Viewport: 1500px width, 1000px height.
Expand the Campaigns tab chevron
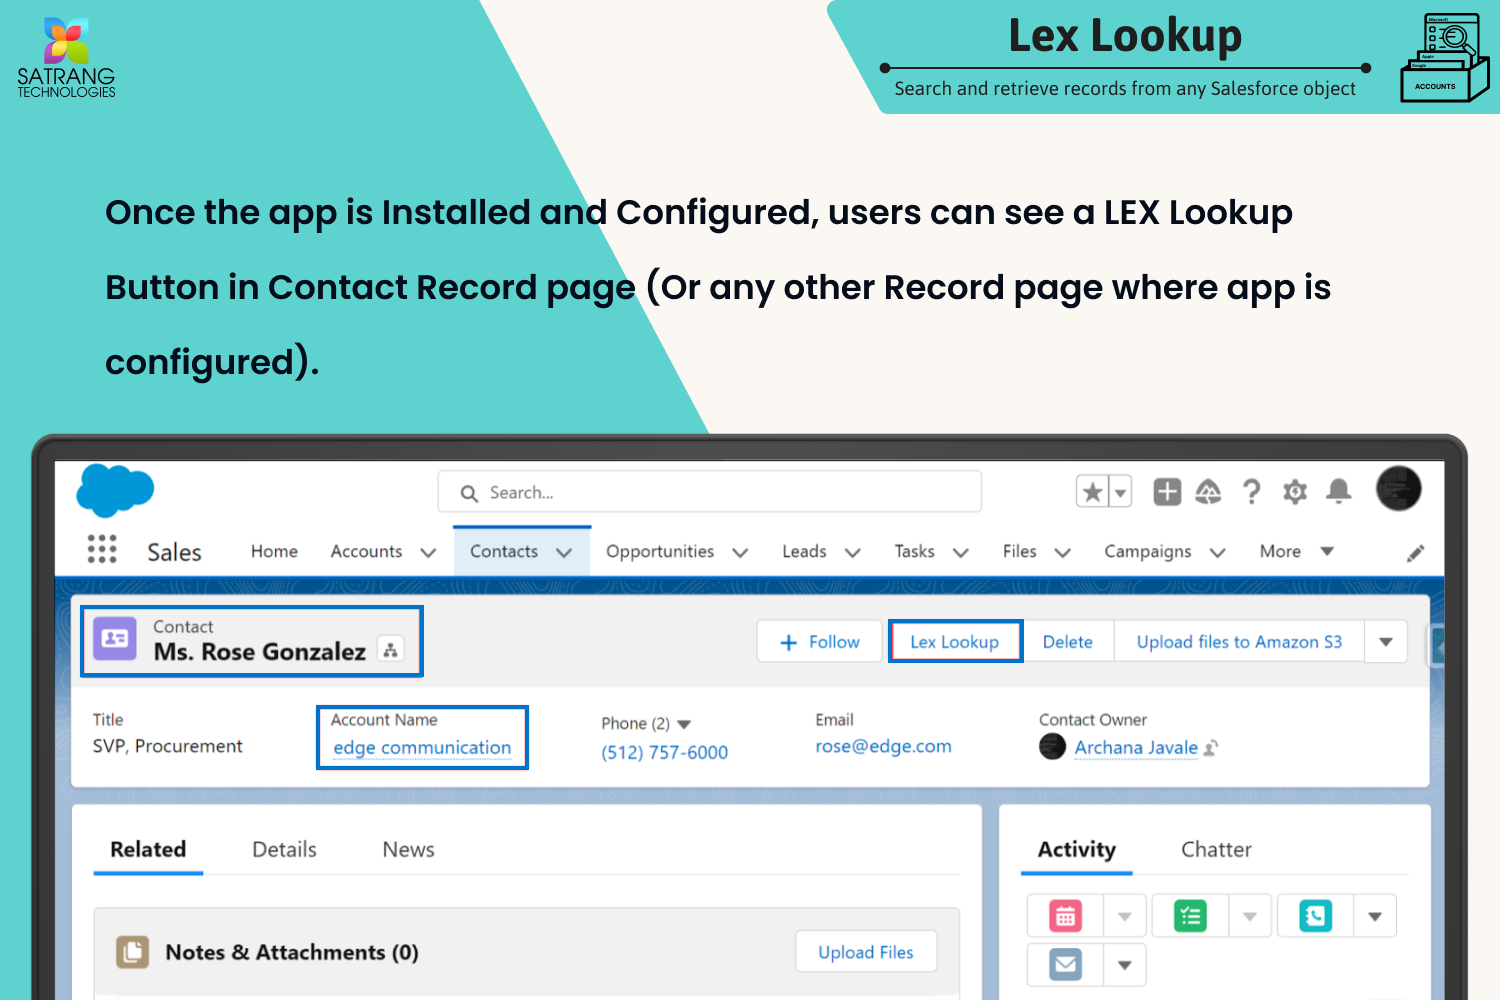1217,552
